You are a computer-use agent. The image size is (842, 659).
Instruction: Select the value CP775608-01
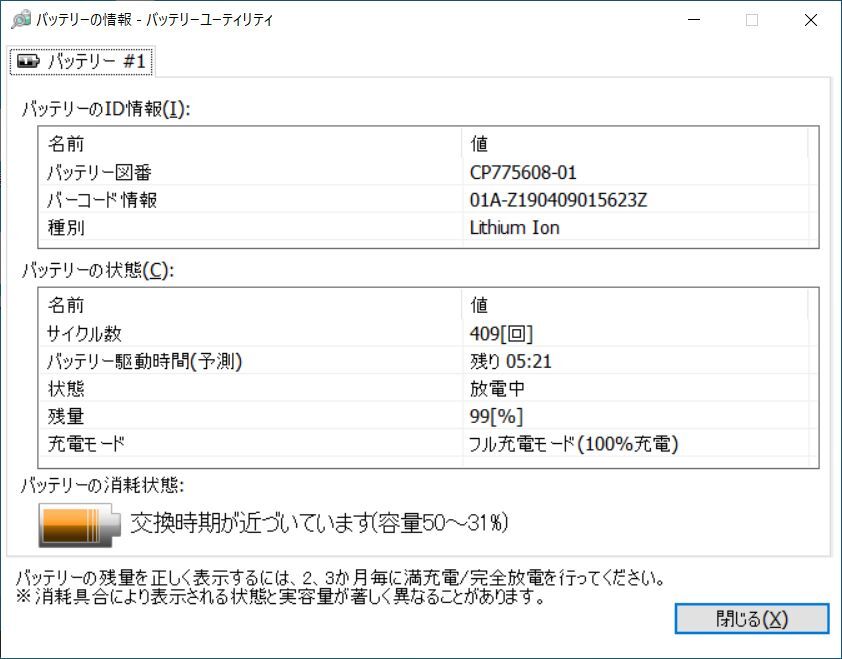[523, 172]
